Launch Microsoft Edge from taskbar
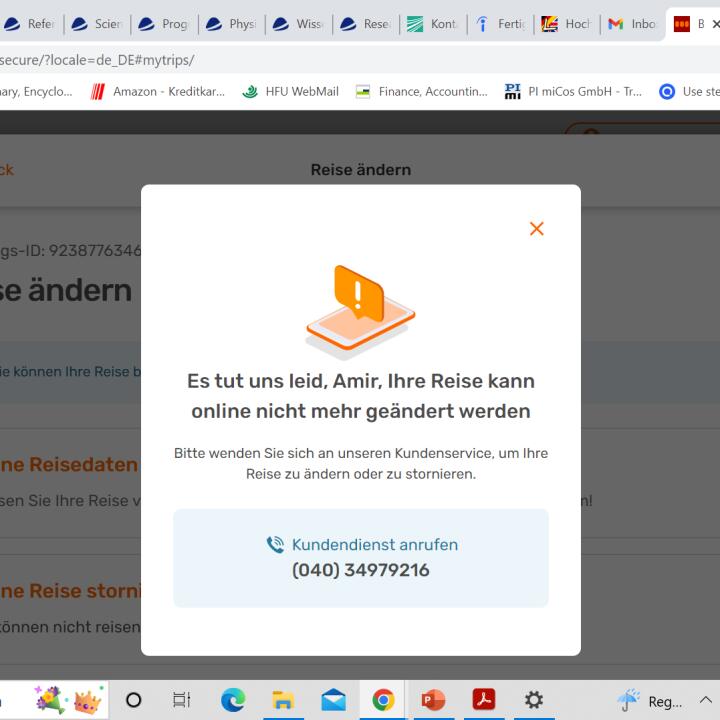Viewport: 720px width, 720px height. (x=233, y=700)
